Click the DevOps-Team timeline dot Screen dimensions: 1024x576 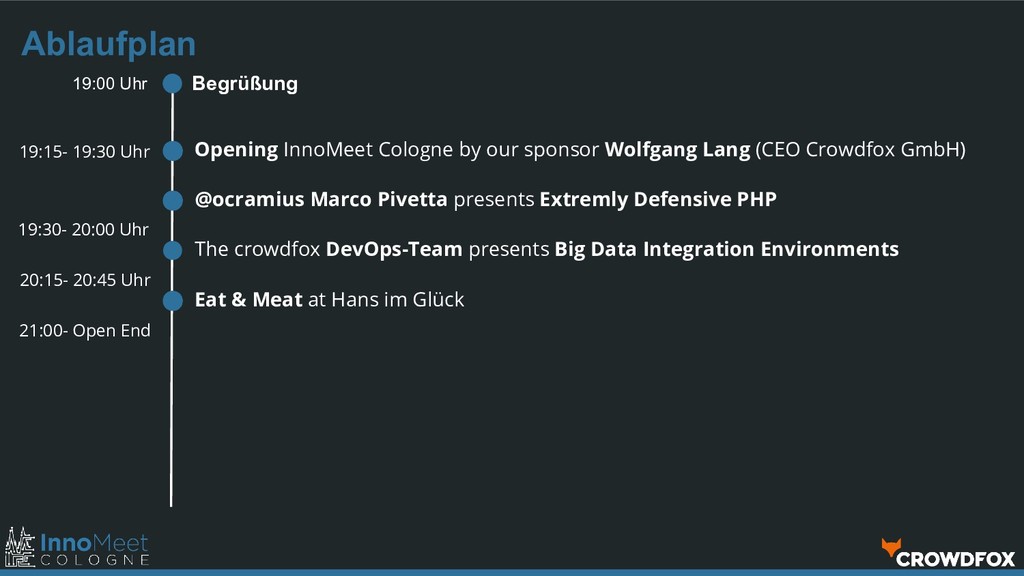[173, 249]
